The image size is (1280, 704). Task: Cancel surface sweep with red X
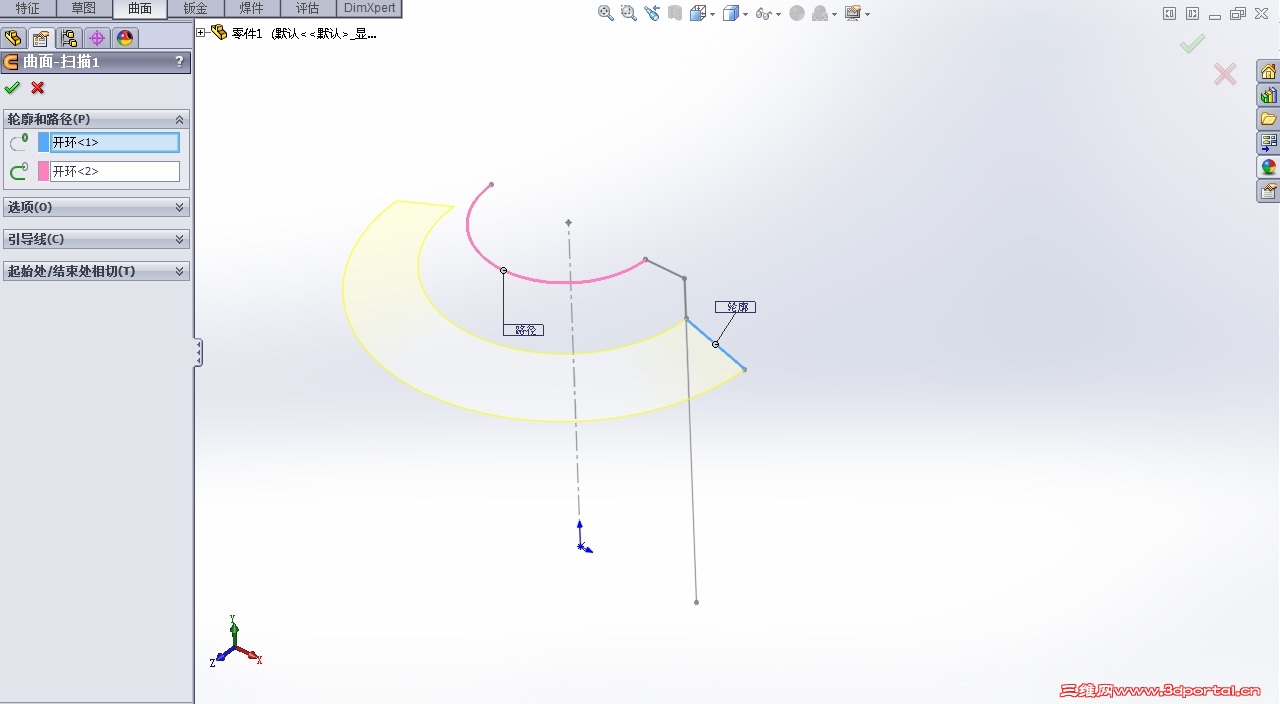tap(38, 88)
